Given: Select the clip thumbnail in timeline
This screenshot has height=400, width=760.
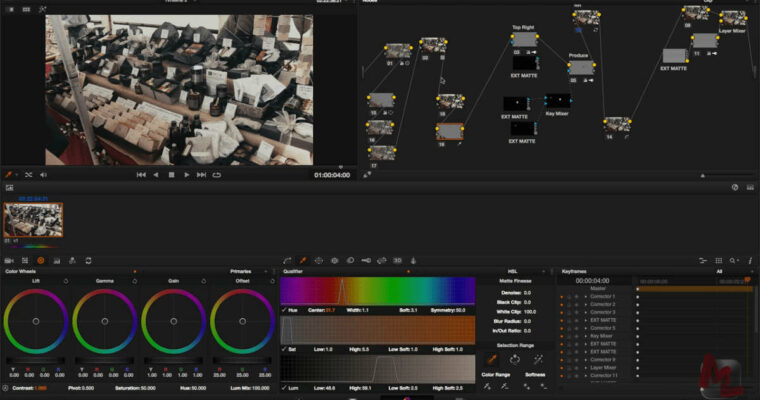Looking at the screenshot, I should click(32, 219).
